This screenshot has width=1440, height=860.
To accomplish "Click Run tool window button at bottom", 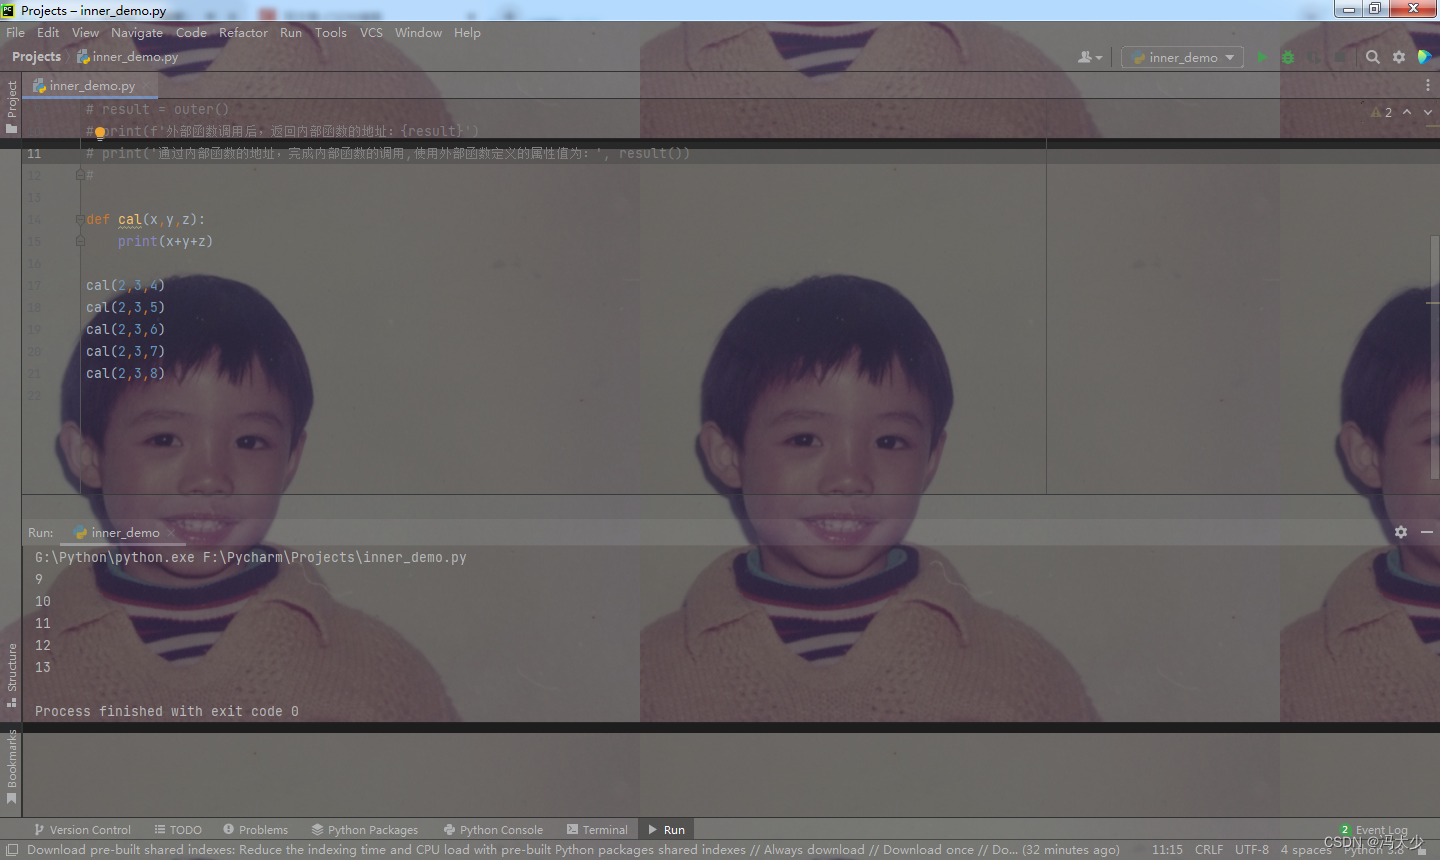I will (x=667, y=830).
